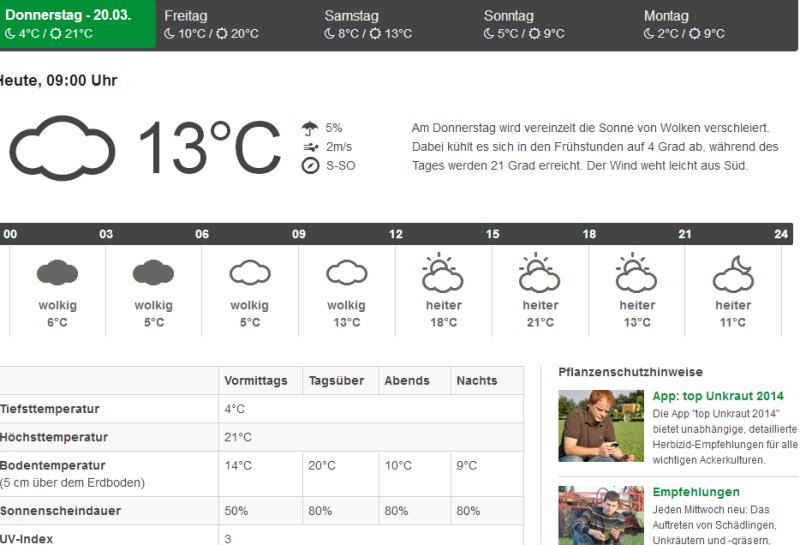The height and width of the screenshot is (545, 800).
Task: Open the 'App: top Unkraut 2014' link
Action: pos(717,396)
